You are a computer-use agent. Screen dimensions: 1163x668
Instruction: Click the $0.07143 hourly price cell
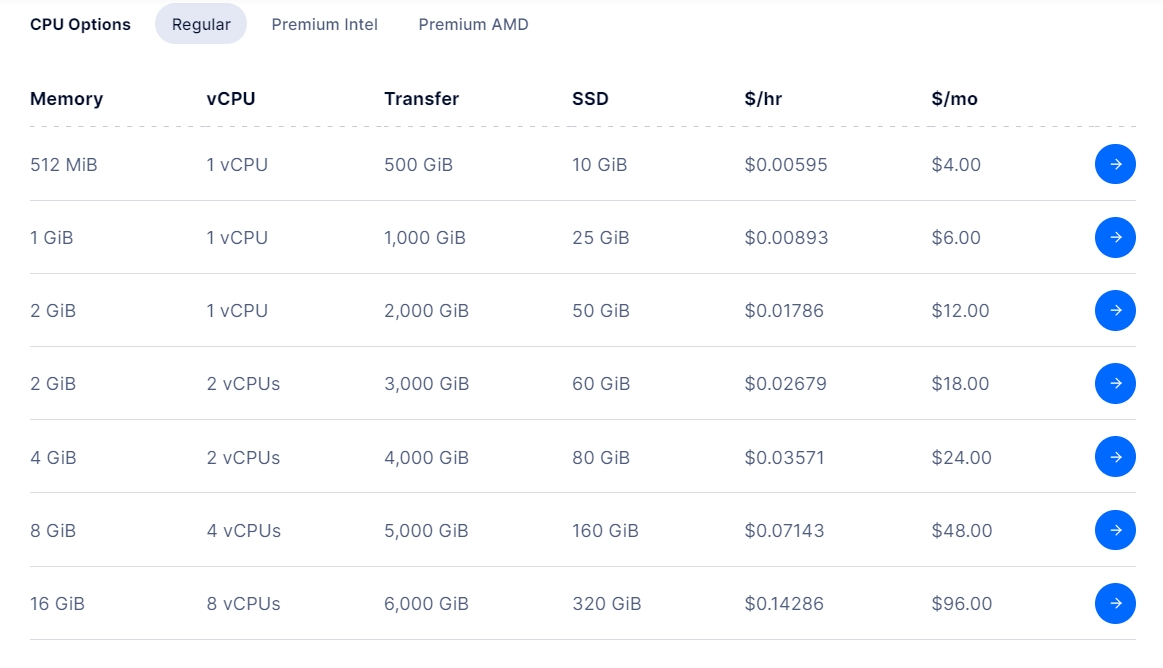784,530
